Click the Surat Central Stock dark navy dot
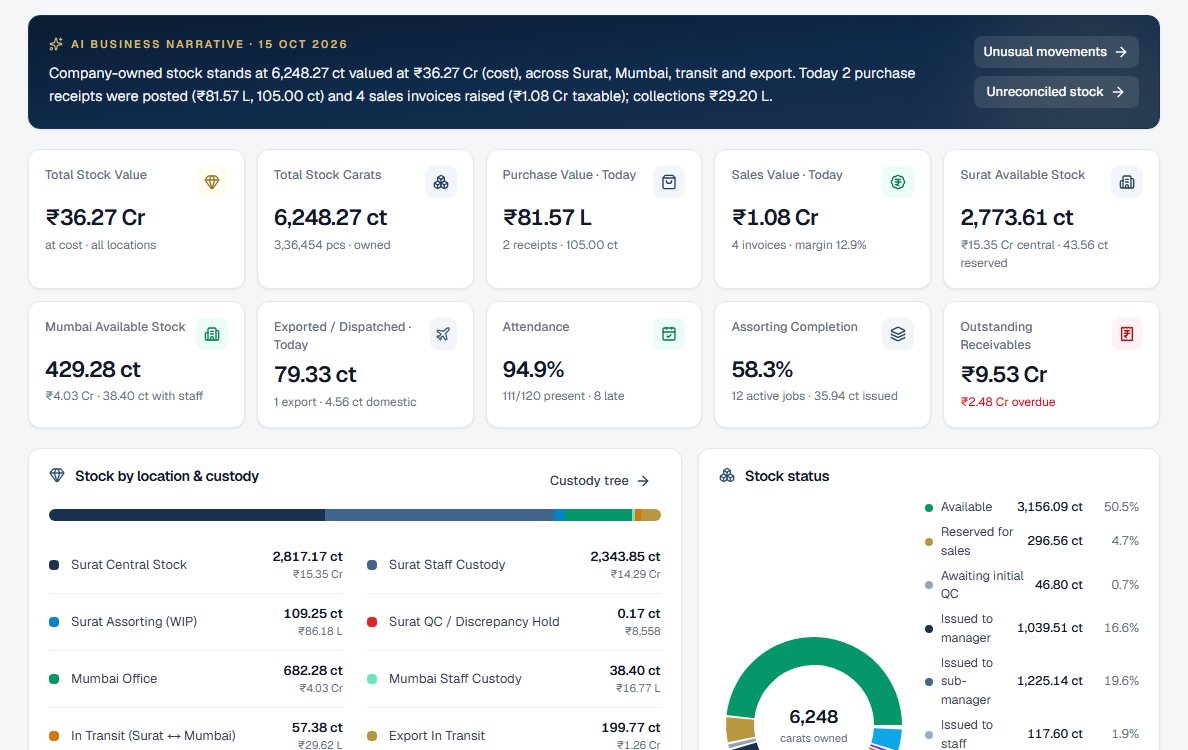 pyautogui.click(x=54, y=565)
